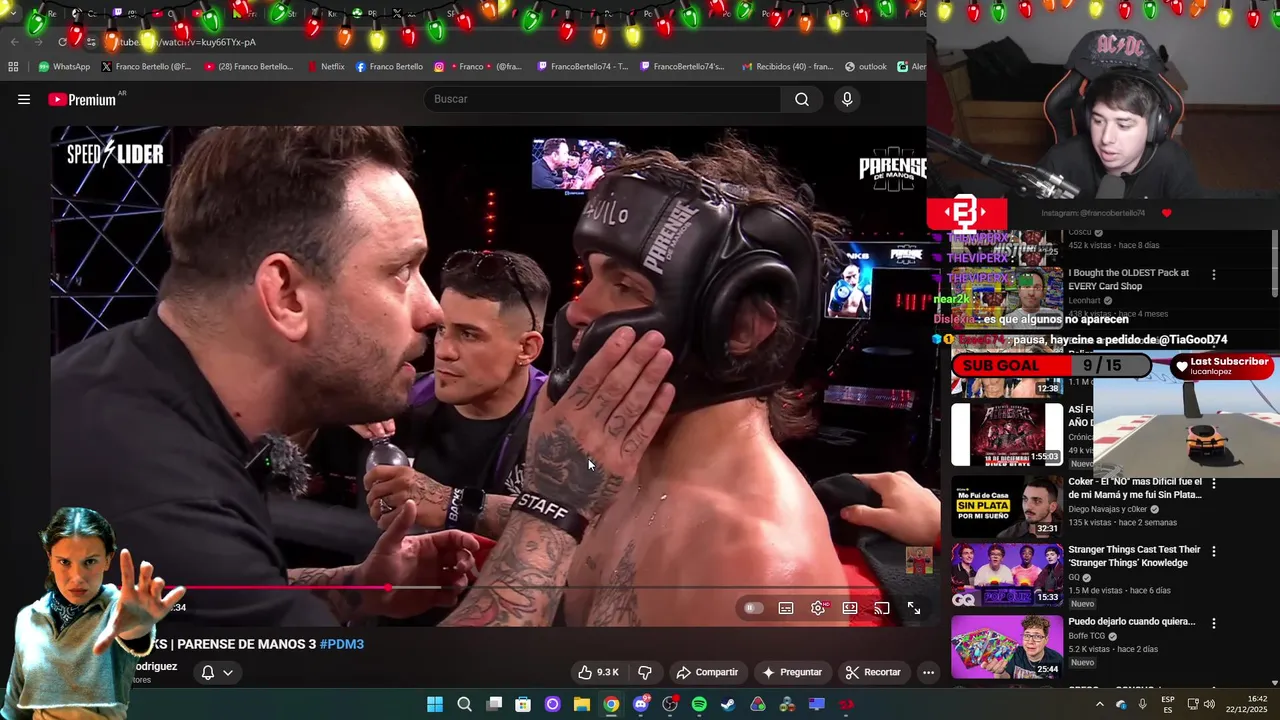
Task: Open the taskbar microphone tray icon
Action: pyautogui.click(x=1142, y=704)
